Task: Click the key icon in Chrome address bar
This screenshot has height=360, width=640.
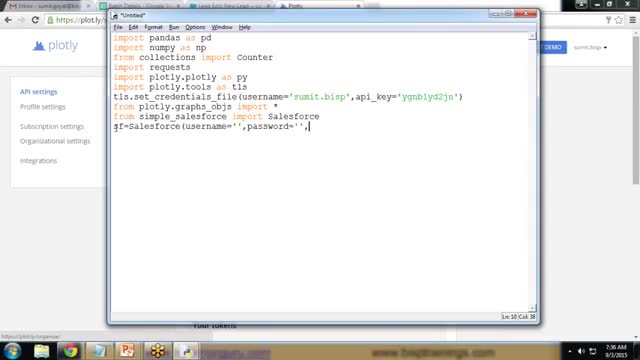Action: (x=609, y=20)
